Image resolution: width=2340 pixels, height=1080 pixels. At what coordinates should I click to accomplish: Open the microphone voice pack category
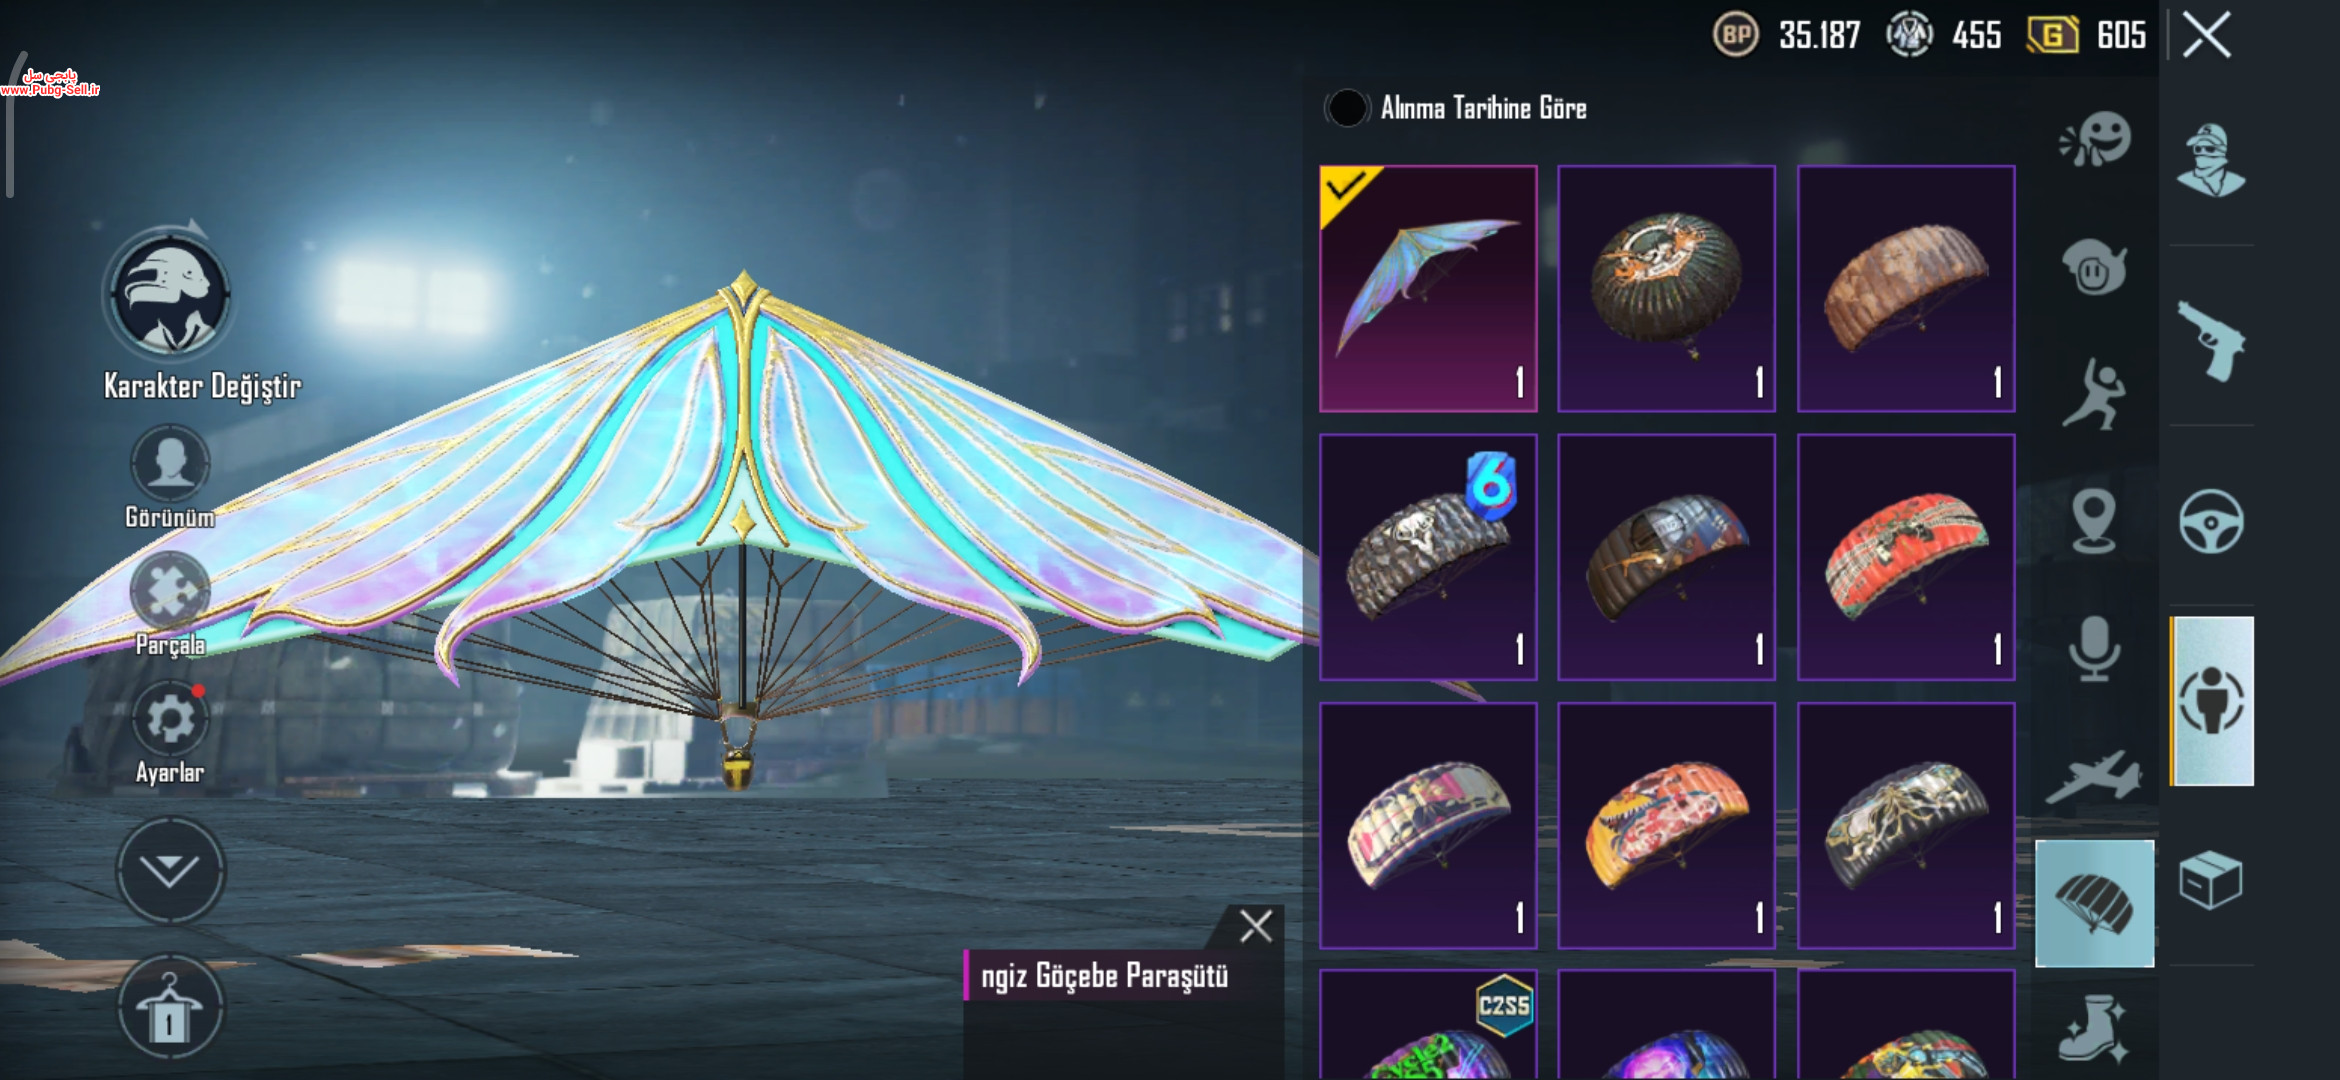2094,649
